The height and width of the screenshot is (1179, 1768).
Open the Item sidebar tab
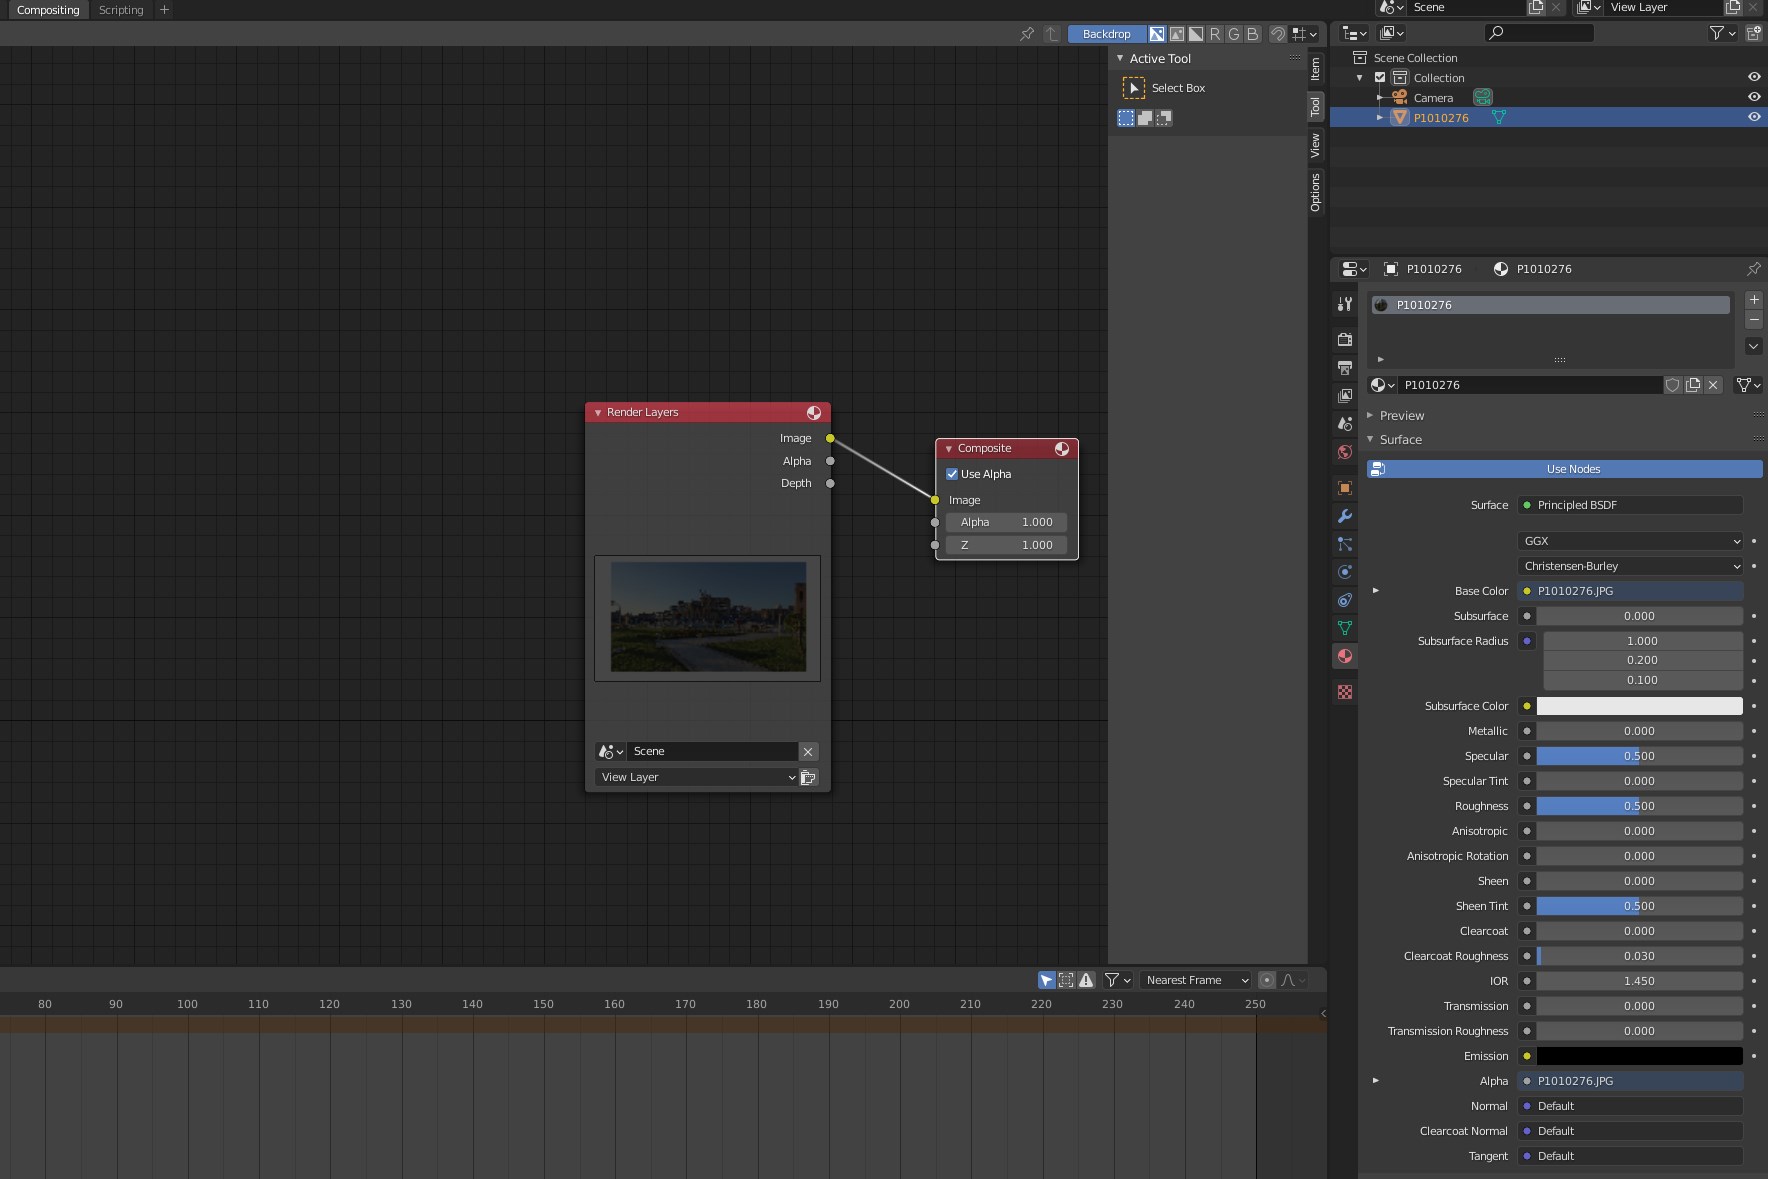[x=1315, y=68]
